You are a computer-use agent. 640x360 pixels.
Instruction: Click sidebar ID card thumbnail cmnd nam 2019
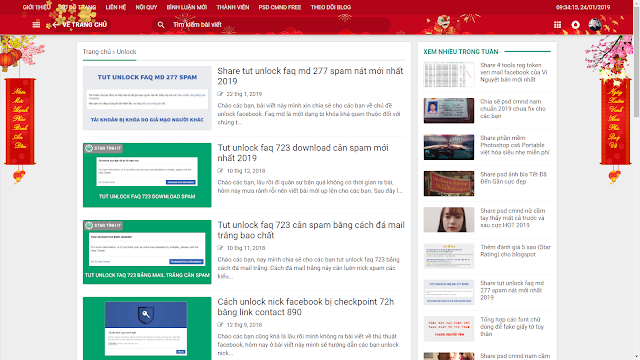[449, 111]
